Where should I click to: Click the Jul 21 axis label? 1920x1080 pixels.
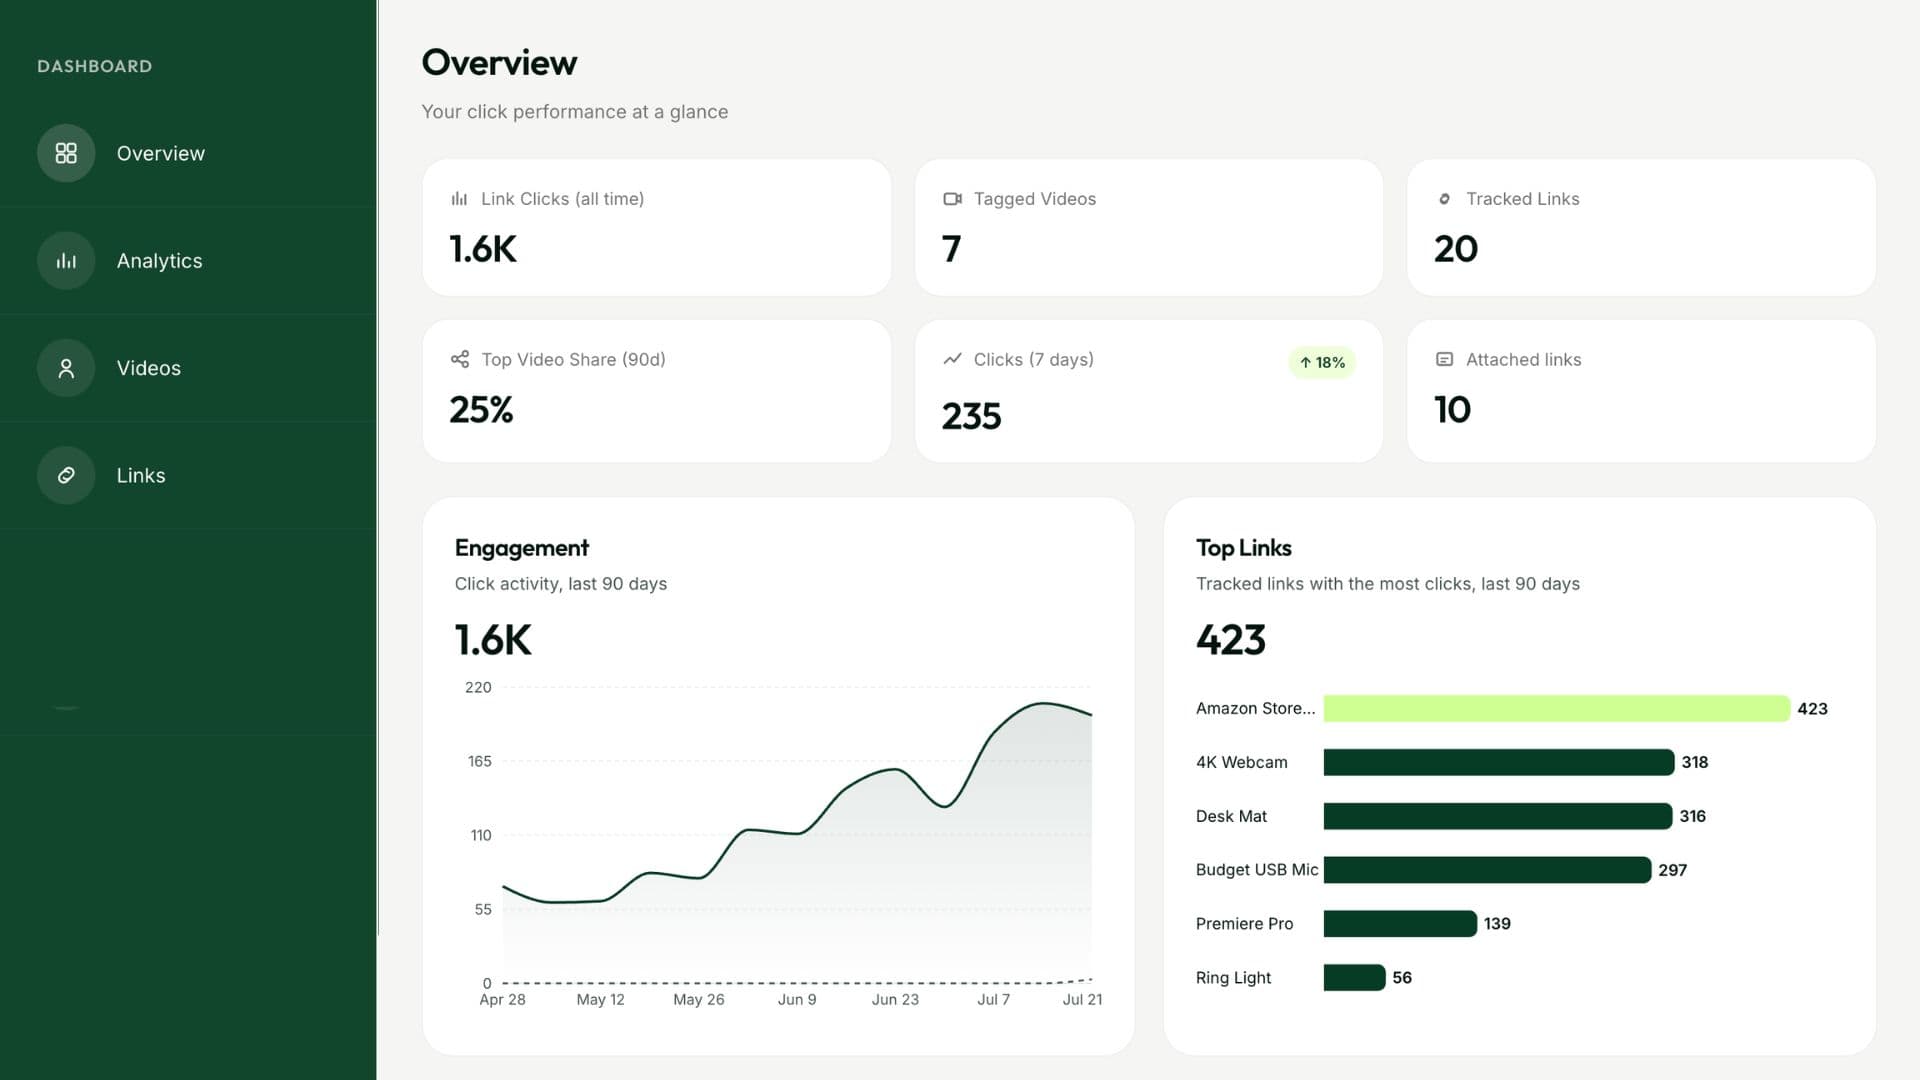(1082, 999)
